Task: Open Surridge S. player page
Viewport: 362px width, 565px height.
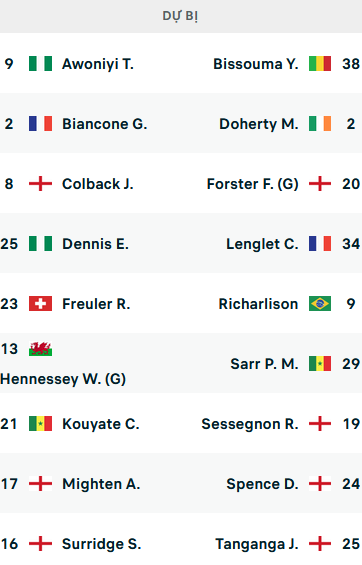Action: (x=102, y=544)
